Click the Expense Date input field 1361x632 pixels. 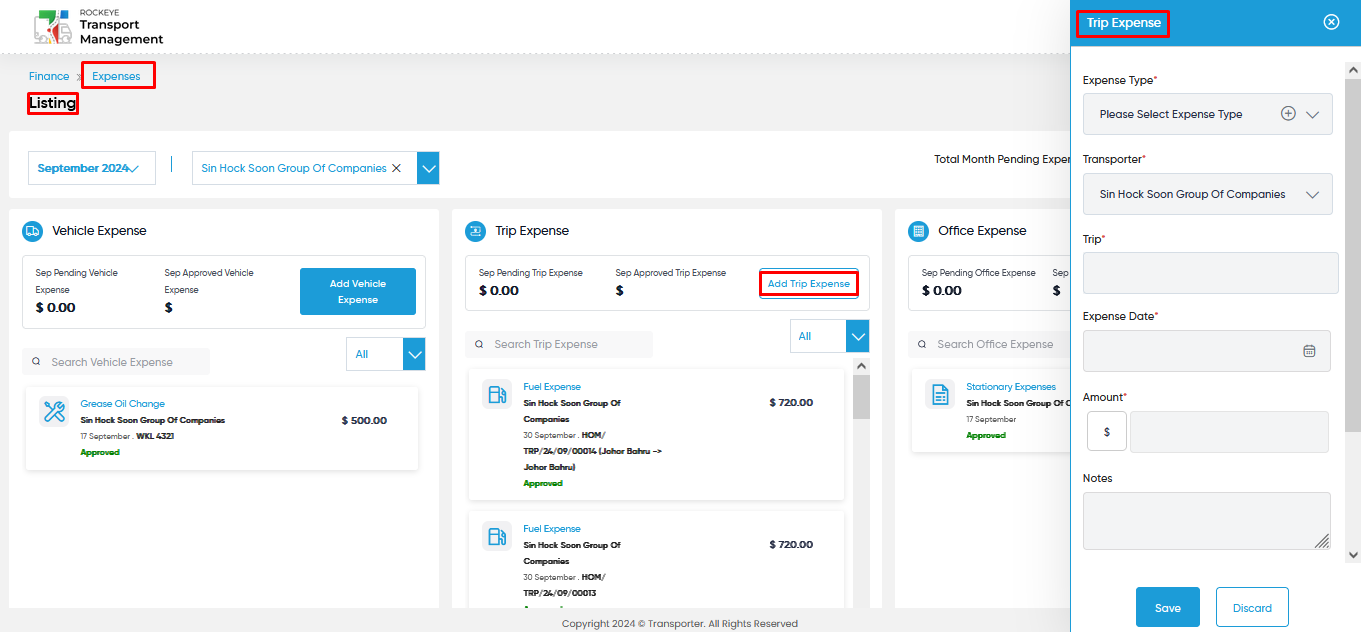(x=1207, y=351)
